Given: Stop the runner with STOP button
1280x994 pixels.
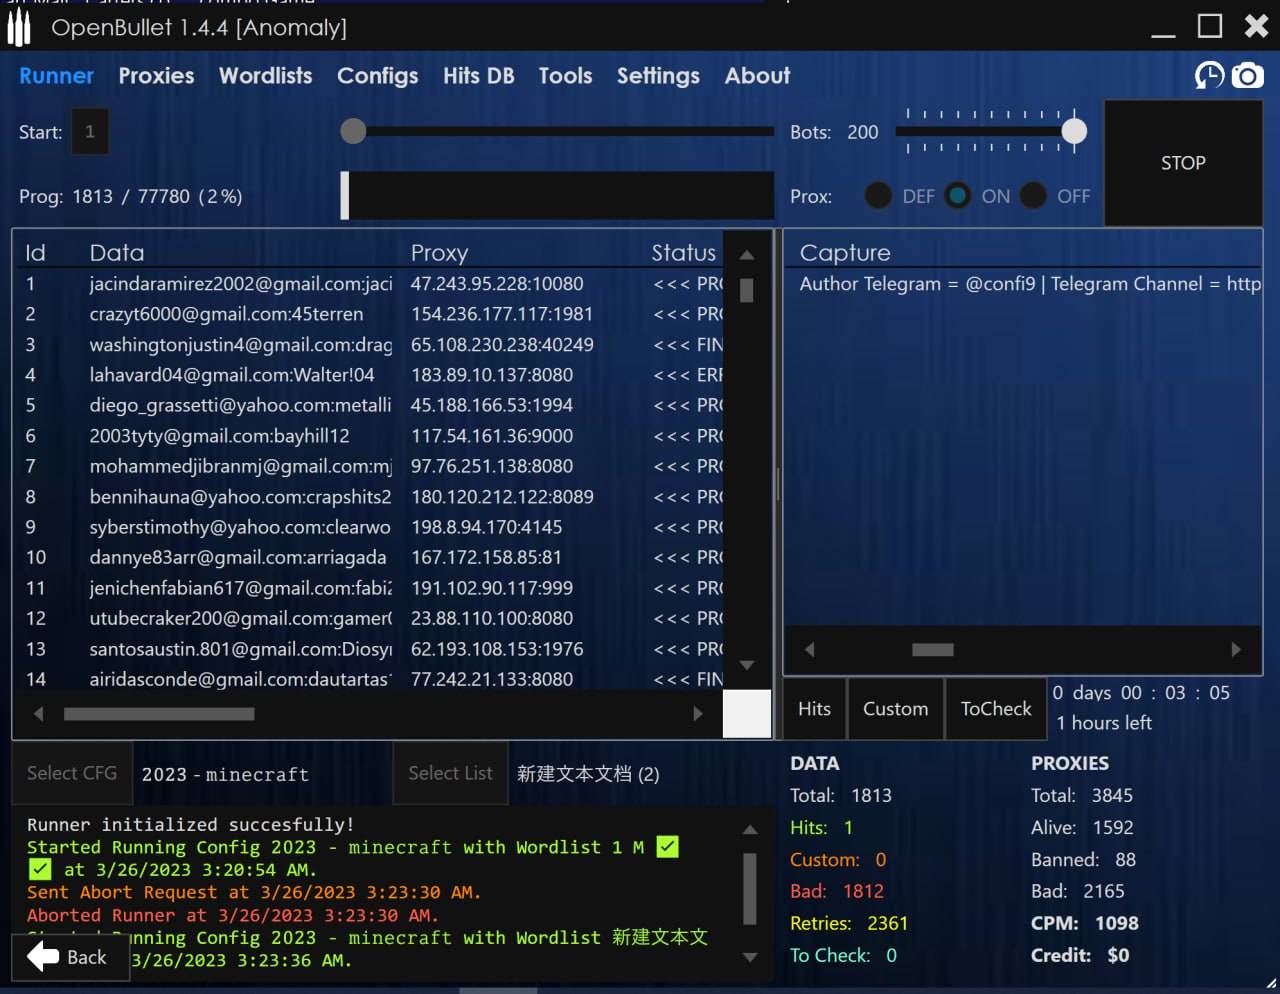Looking at the screenshot, I should click(x=1183, y=163).
